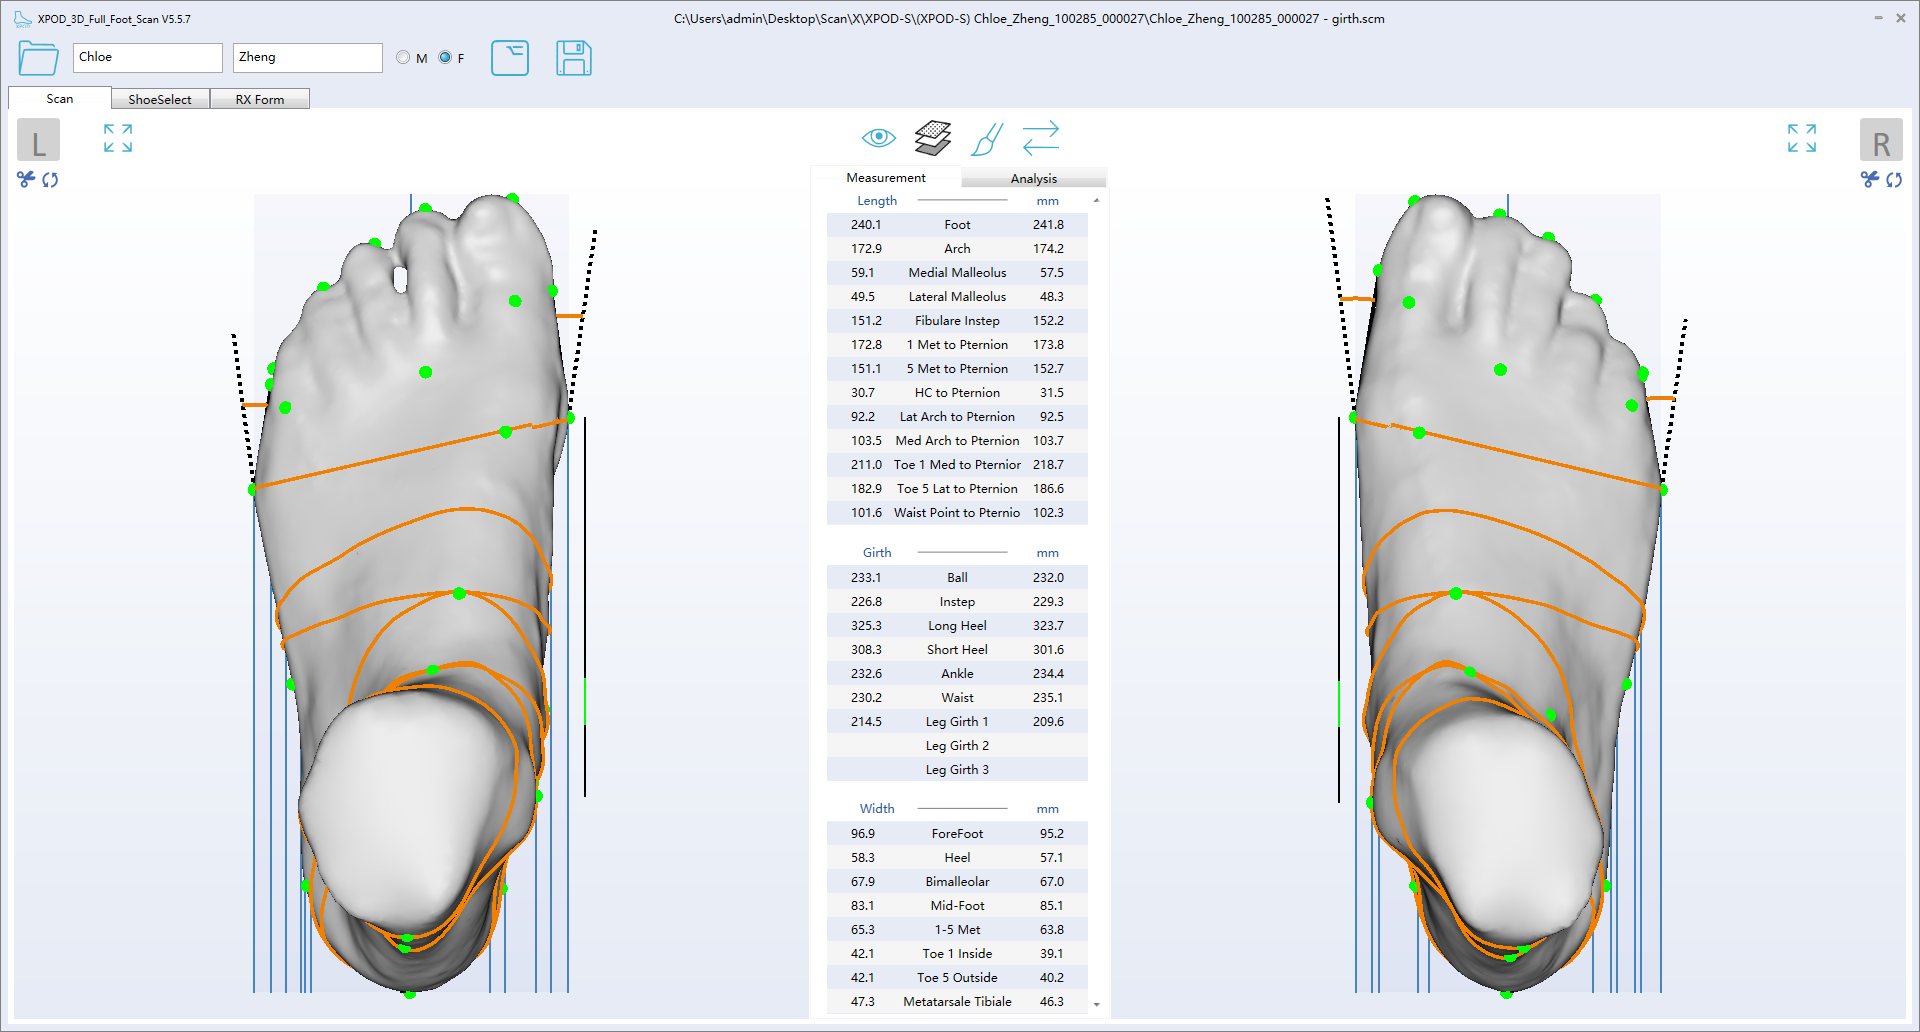Image resolution: width=1920 pixels, height=1032 pixels.
Task: Click the L left foot button
Action: coord(38,141)
